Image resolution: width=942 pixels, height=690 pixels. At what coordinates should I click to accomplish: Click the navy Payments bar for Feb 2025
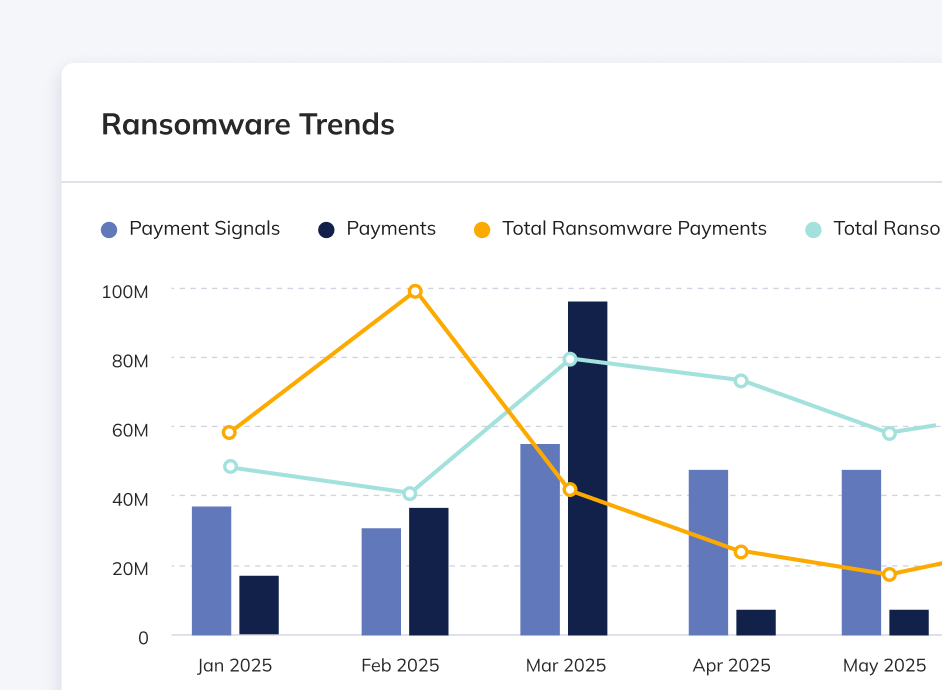click(428, 571)
